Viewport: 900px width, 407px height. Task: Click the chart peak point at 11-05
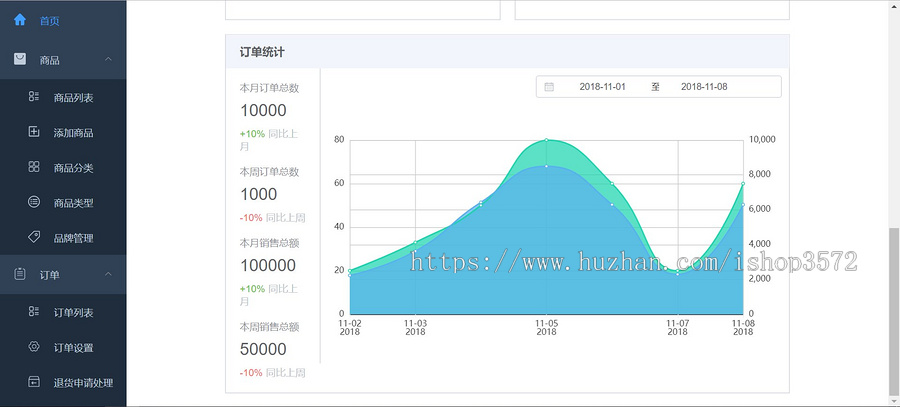546,139
